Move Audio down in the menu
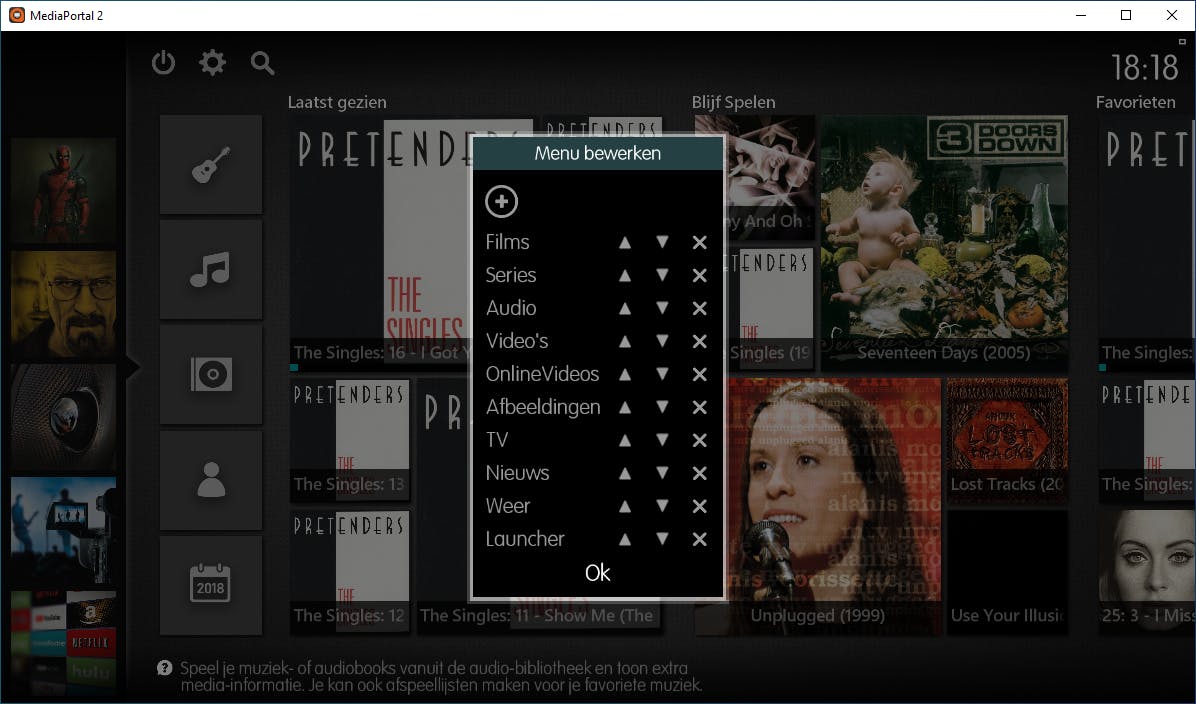Viewport: 1196px width, 704px height. coord(662,308)
